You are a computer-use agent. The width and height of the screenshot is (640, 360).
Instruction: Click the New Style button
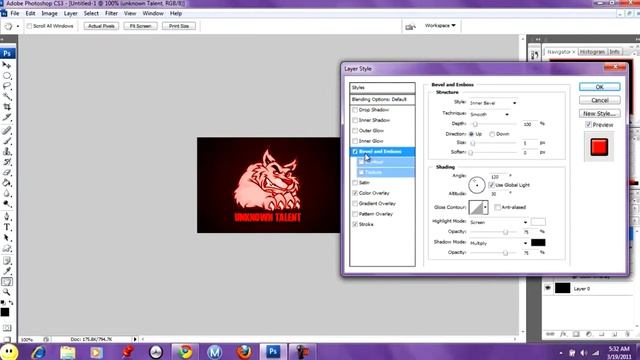click(x=599, y=114)
